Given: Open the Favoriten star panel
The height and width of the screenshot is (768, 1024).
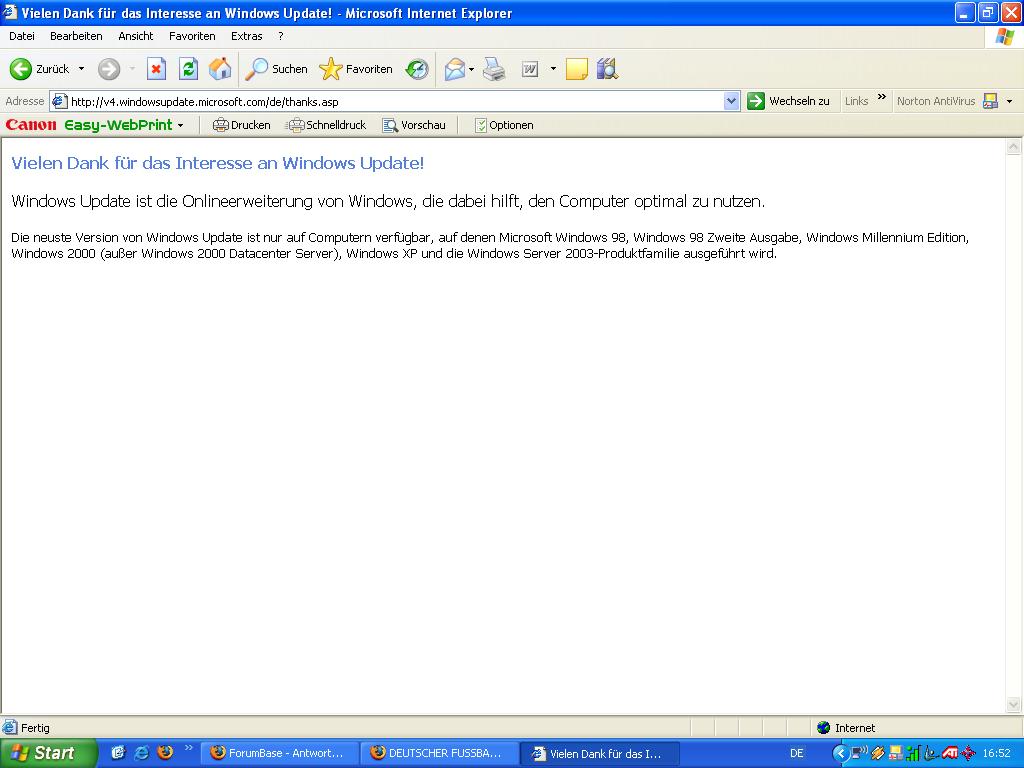Looking at the screenshot, I should tap(356, 69).
